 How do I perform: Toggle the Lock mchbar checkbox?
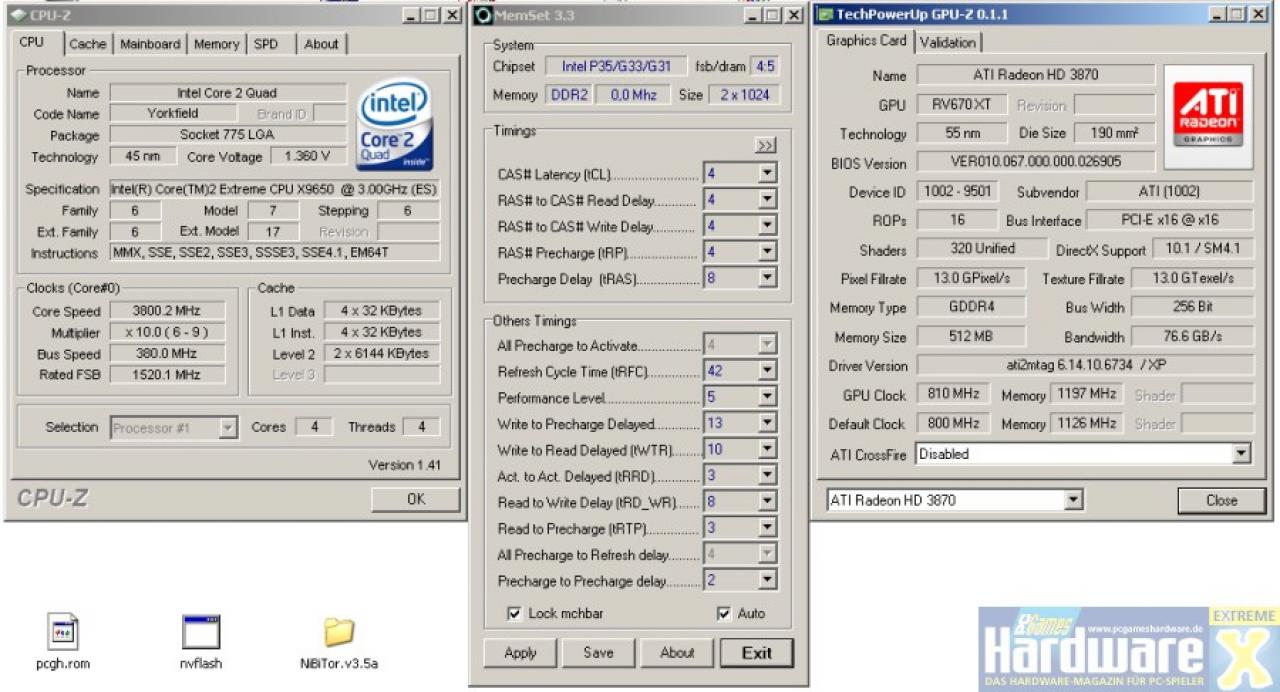pos(514,613)
